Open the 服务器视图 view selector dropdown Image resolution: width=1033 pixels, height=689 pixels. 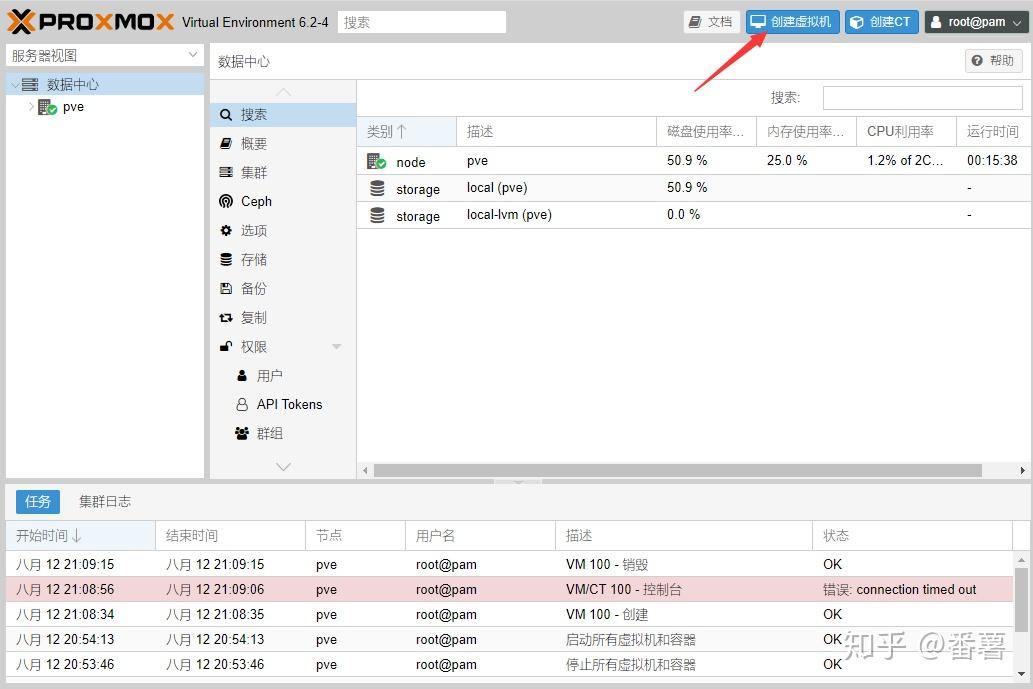(105, 55)
